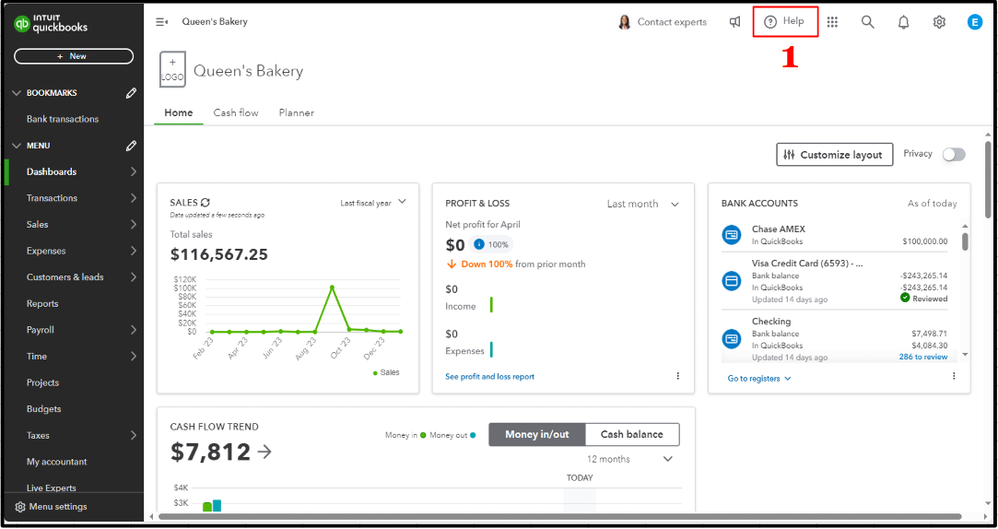Open the 286 to review link

pos(923,357)
